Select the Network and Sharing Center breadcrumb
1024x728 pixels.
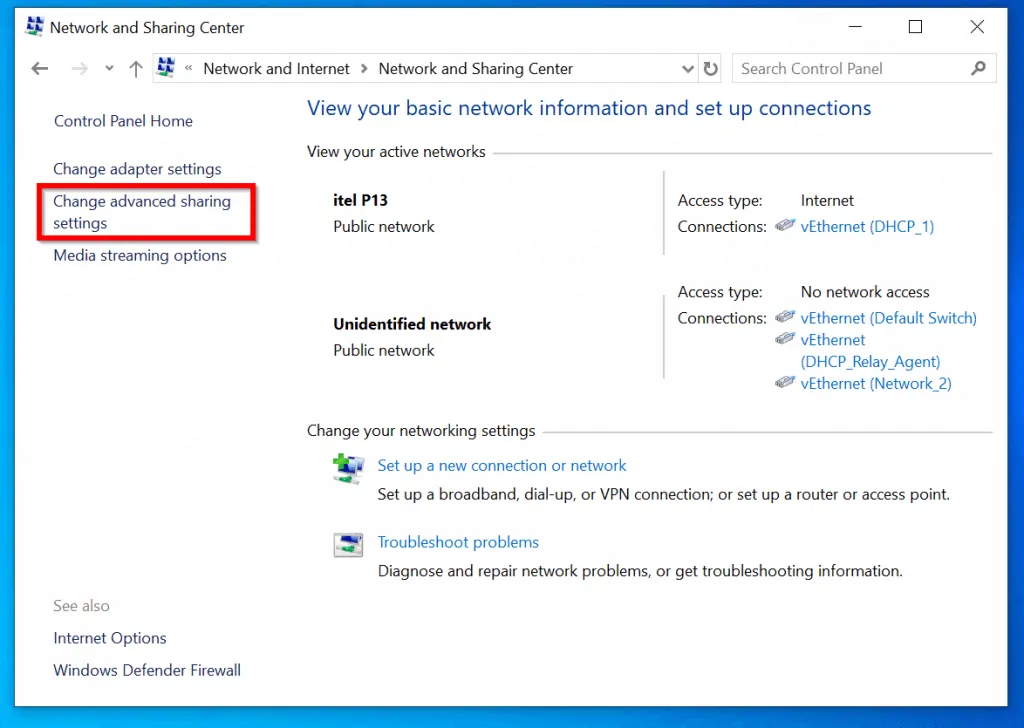[x=475, y=68]
